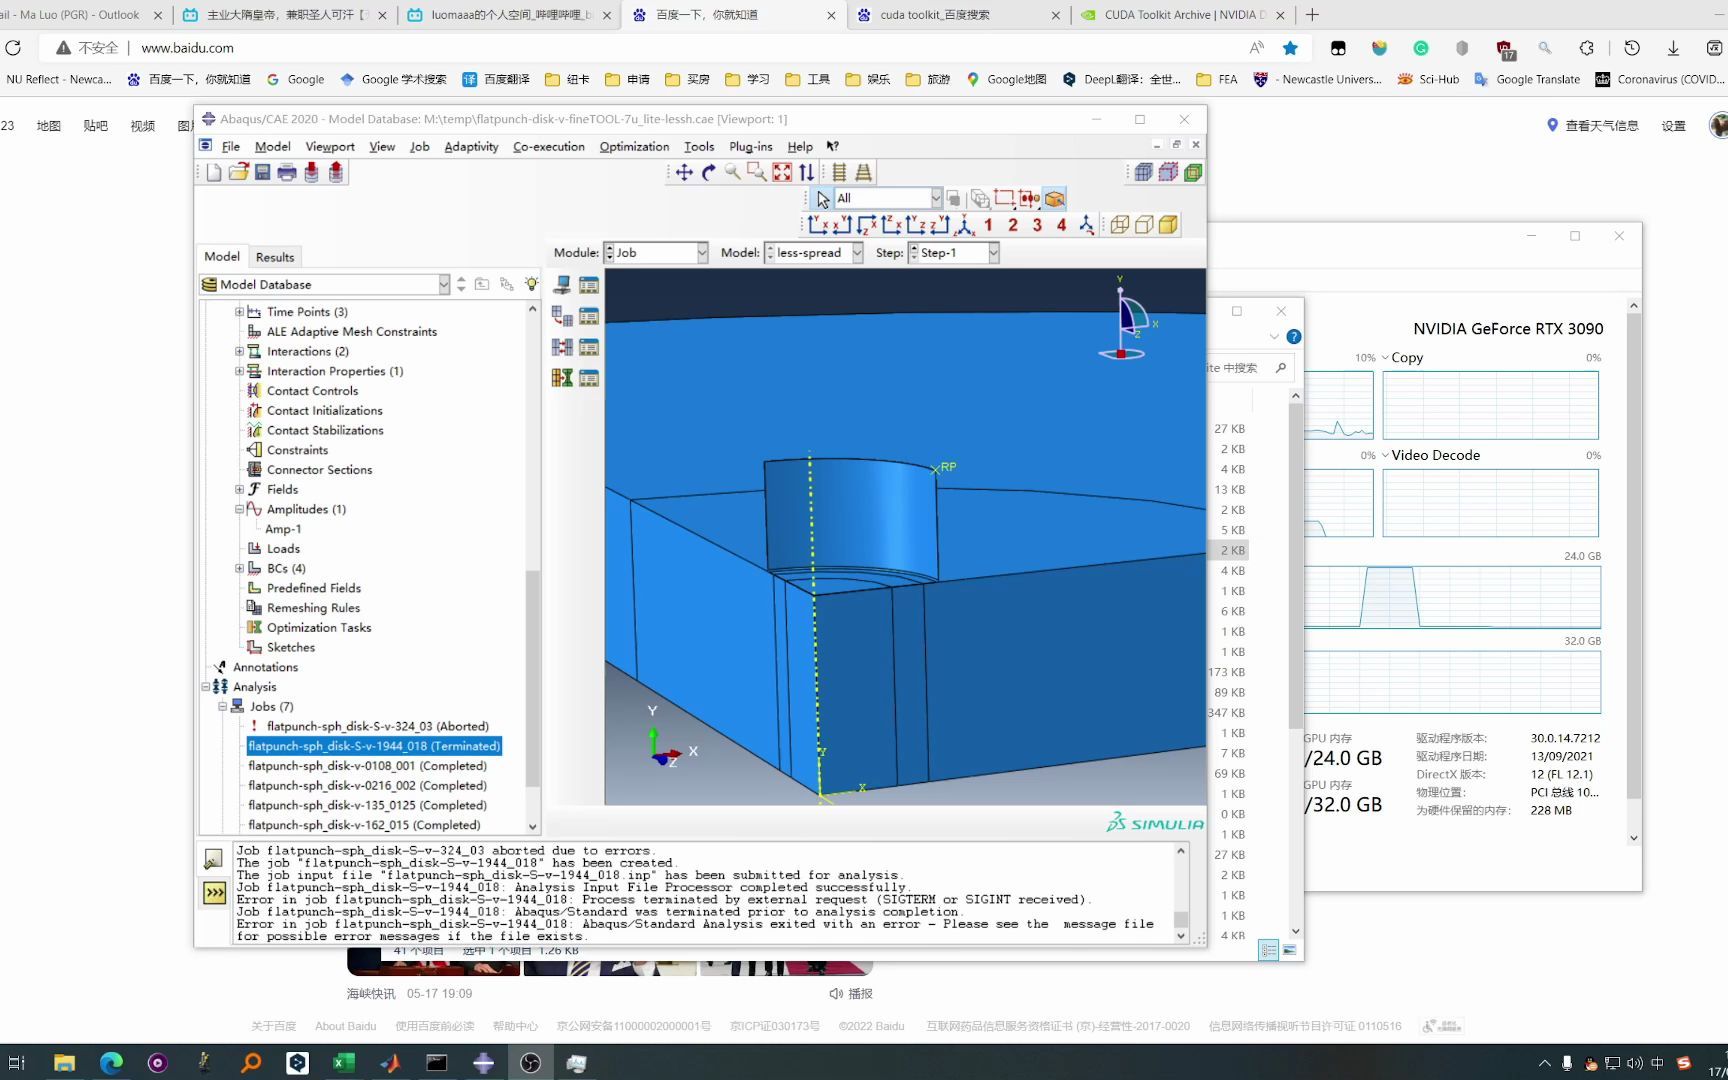Click the Create New Model Database icon
Viewport: 1728px width, 1080px height.
(x=213, y=172)
